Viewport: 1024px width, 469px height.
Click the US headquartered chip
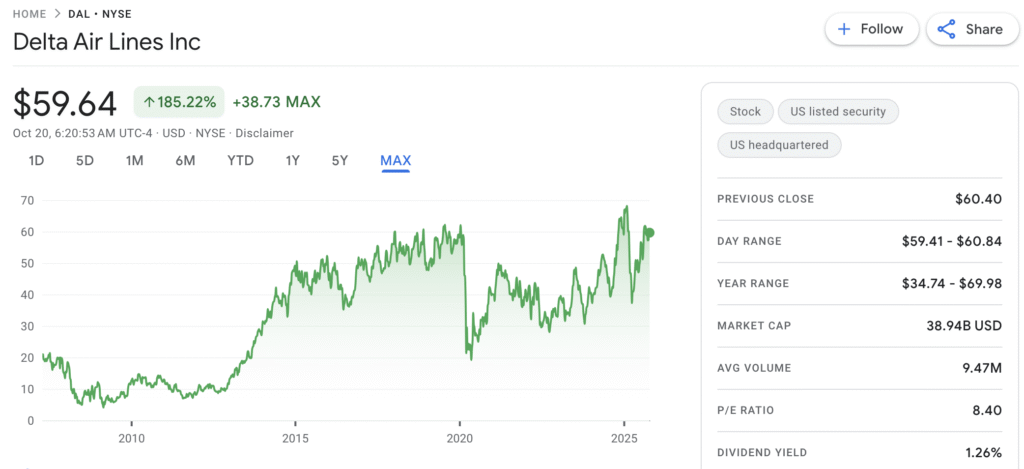click(779, 145)
